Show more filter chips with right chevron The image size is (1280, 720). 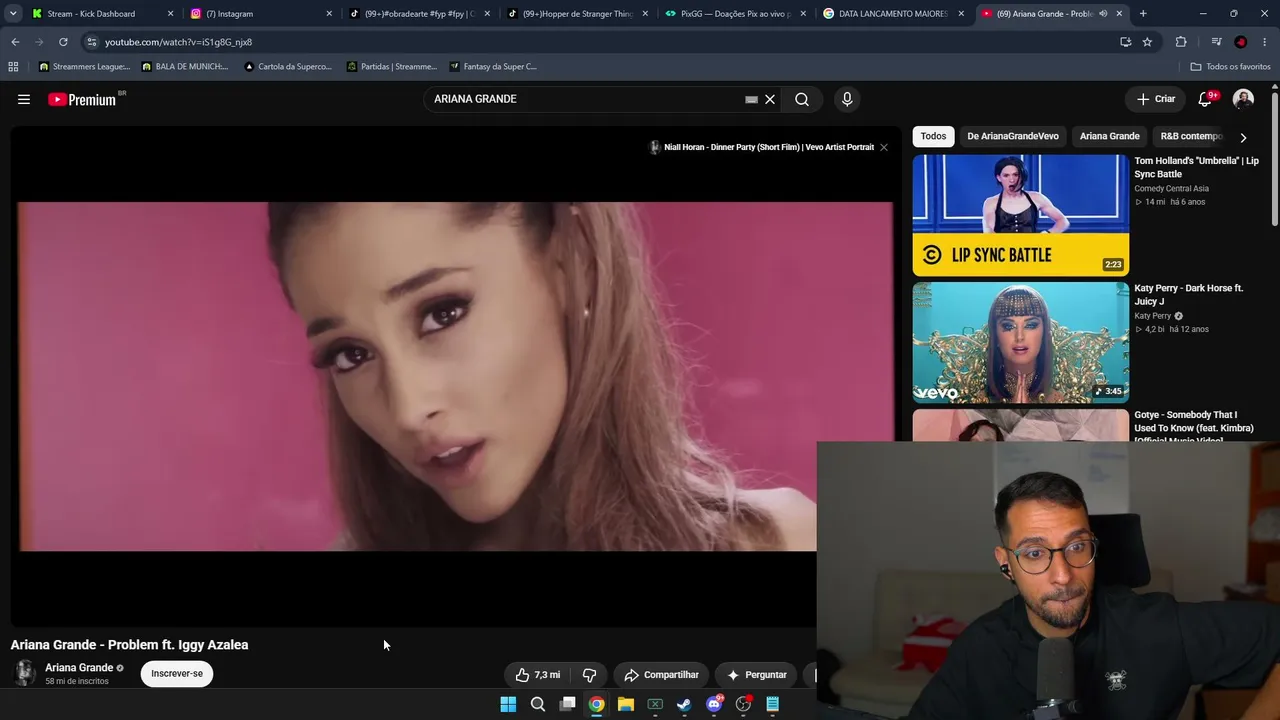coord(1243,137)
